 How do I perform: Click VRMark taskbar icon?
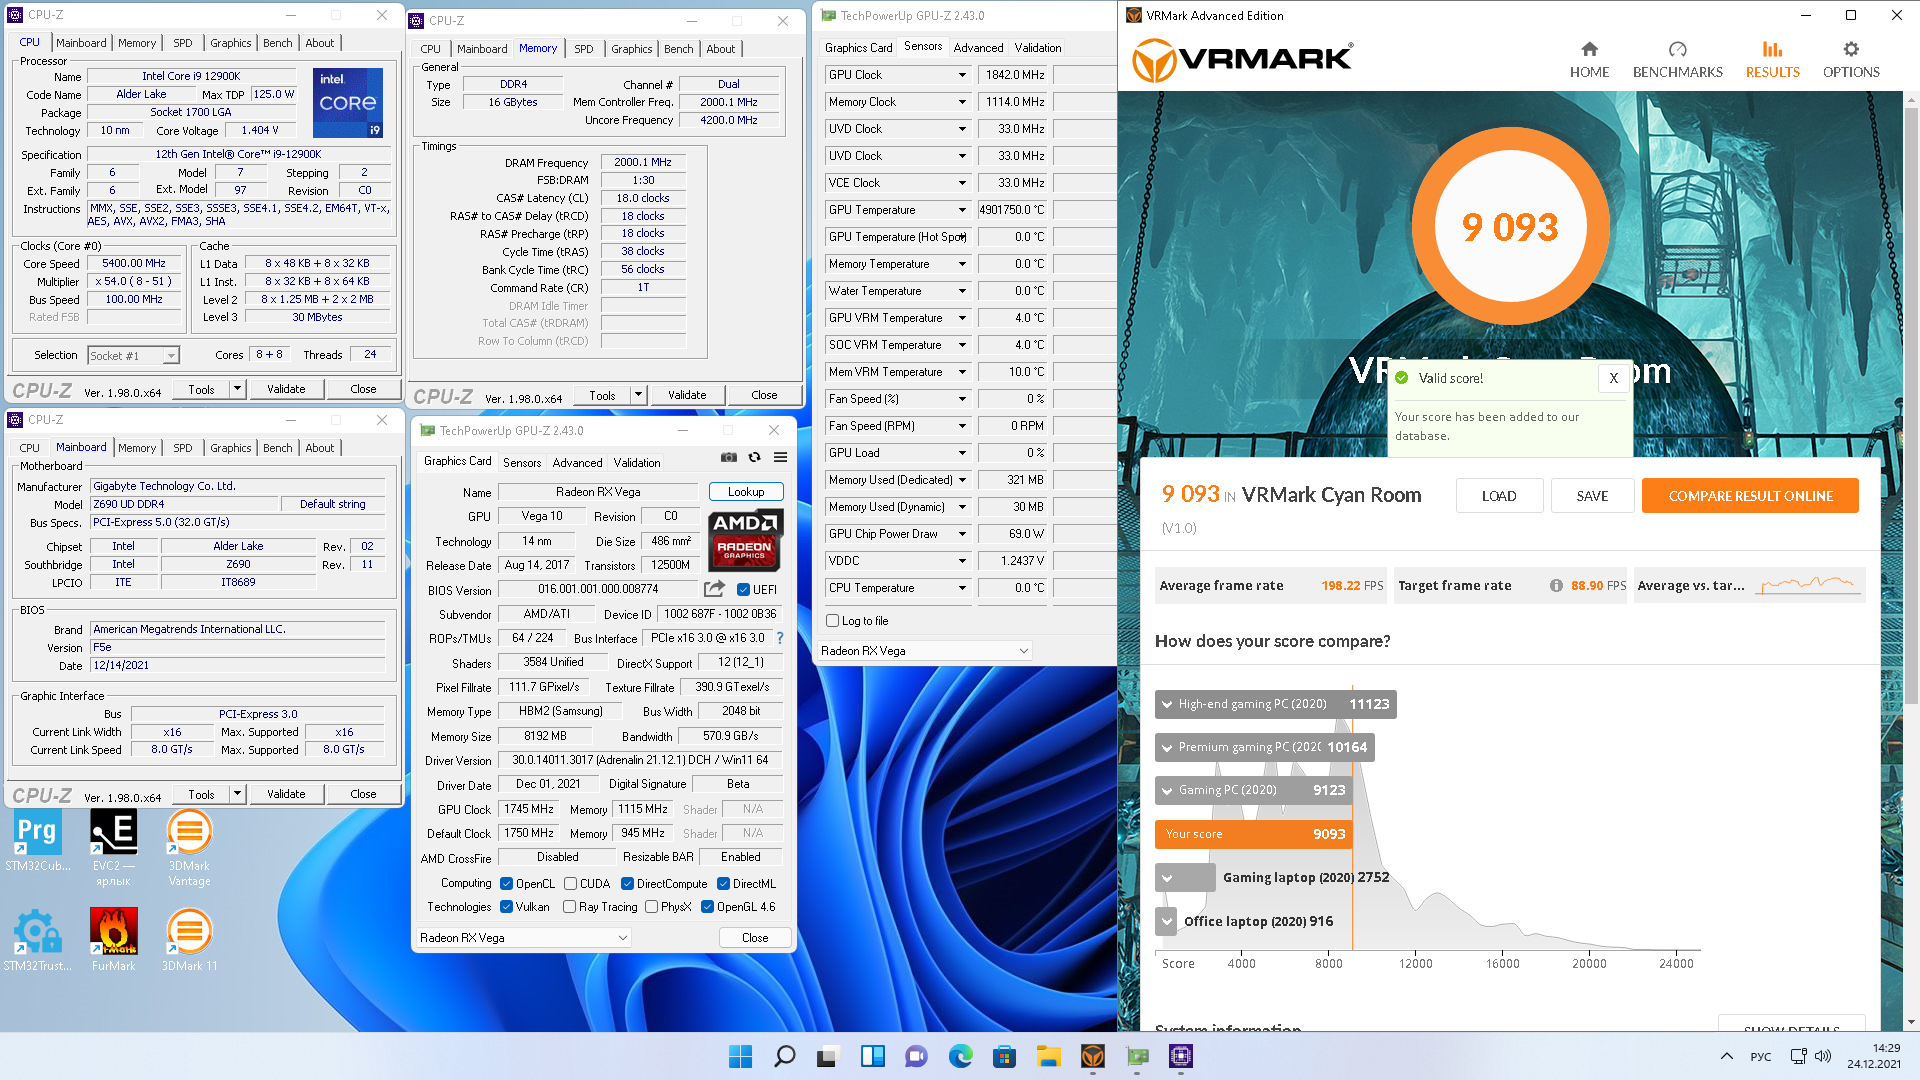coord(1092,1056)
